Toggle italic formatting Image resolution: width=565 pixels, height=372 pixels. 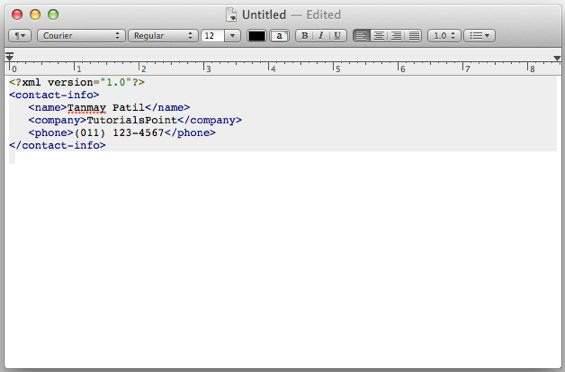[321, 36]
